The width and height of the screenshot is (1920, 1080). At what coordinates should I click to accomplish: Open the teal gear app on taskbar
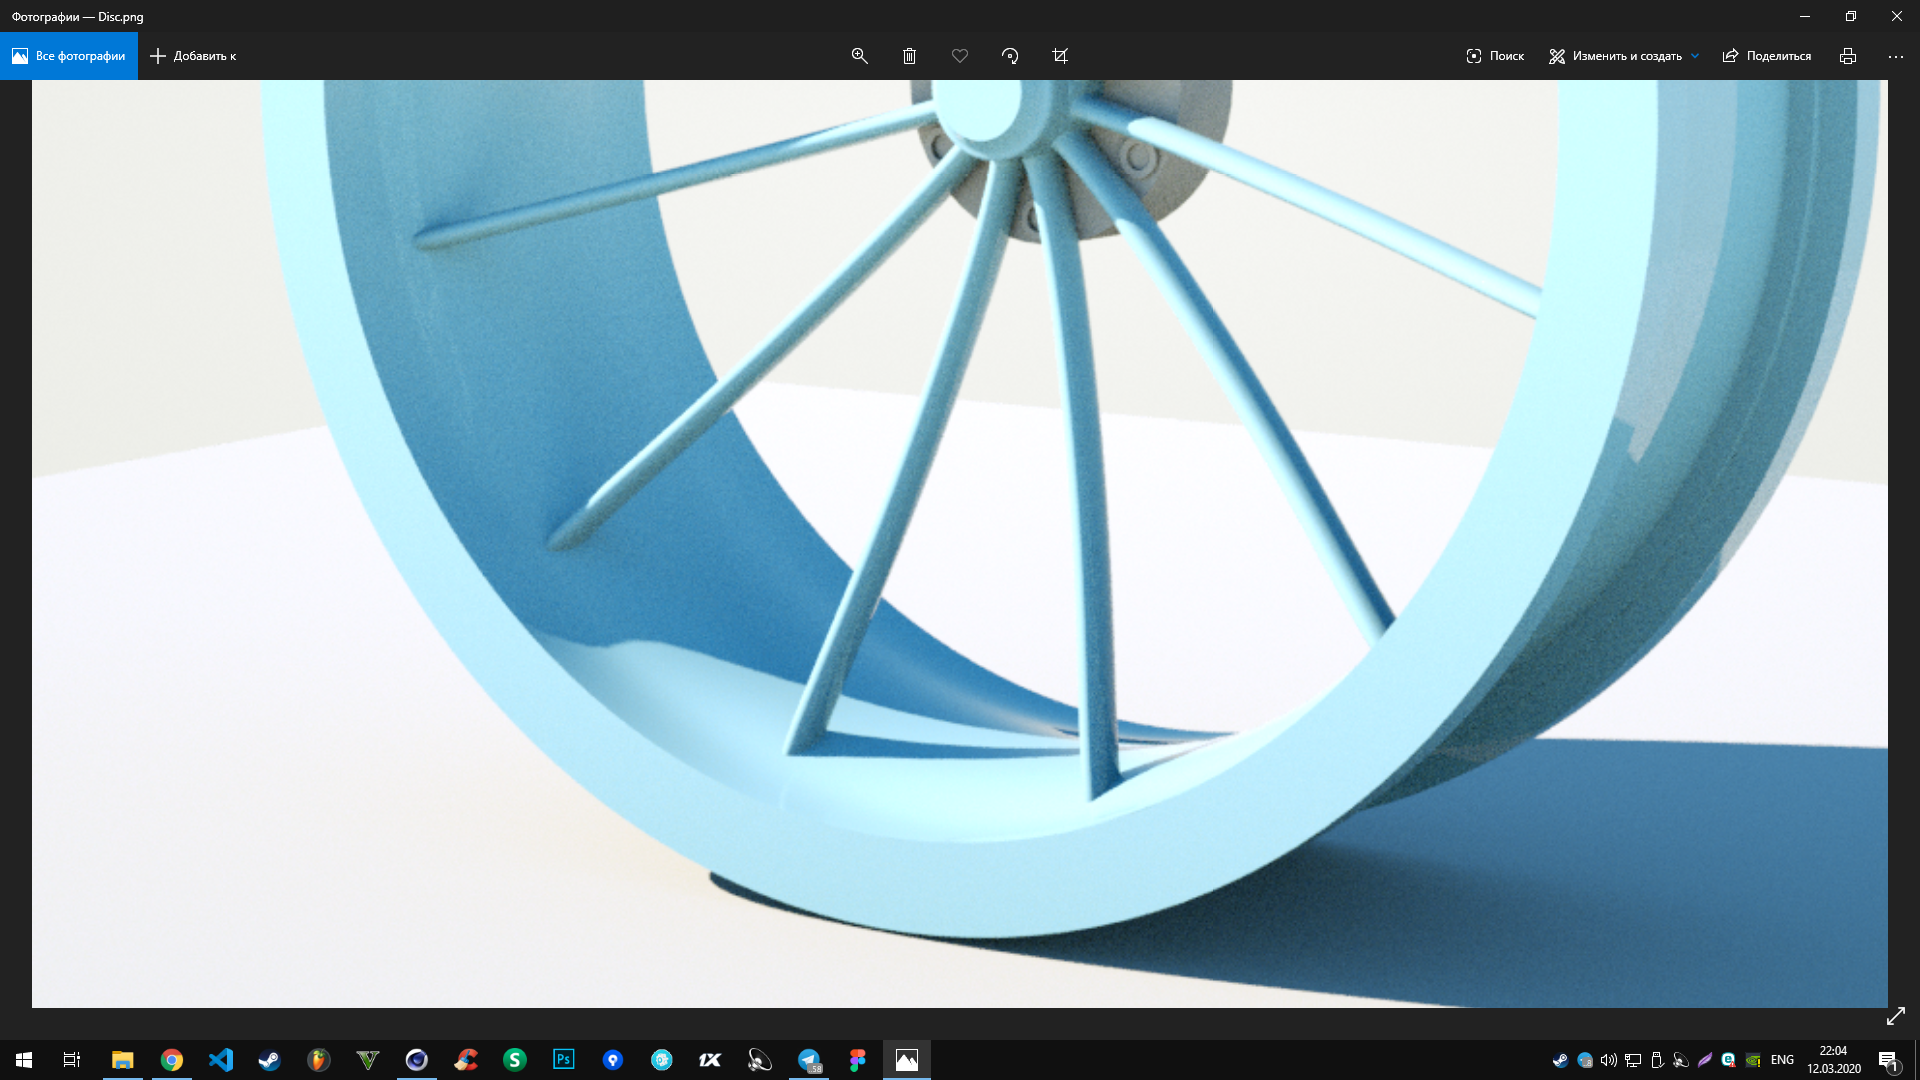[662, 1060]
